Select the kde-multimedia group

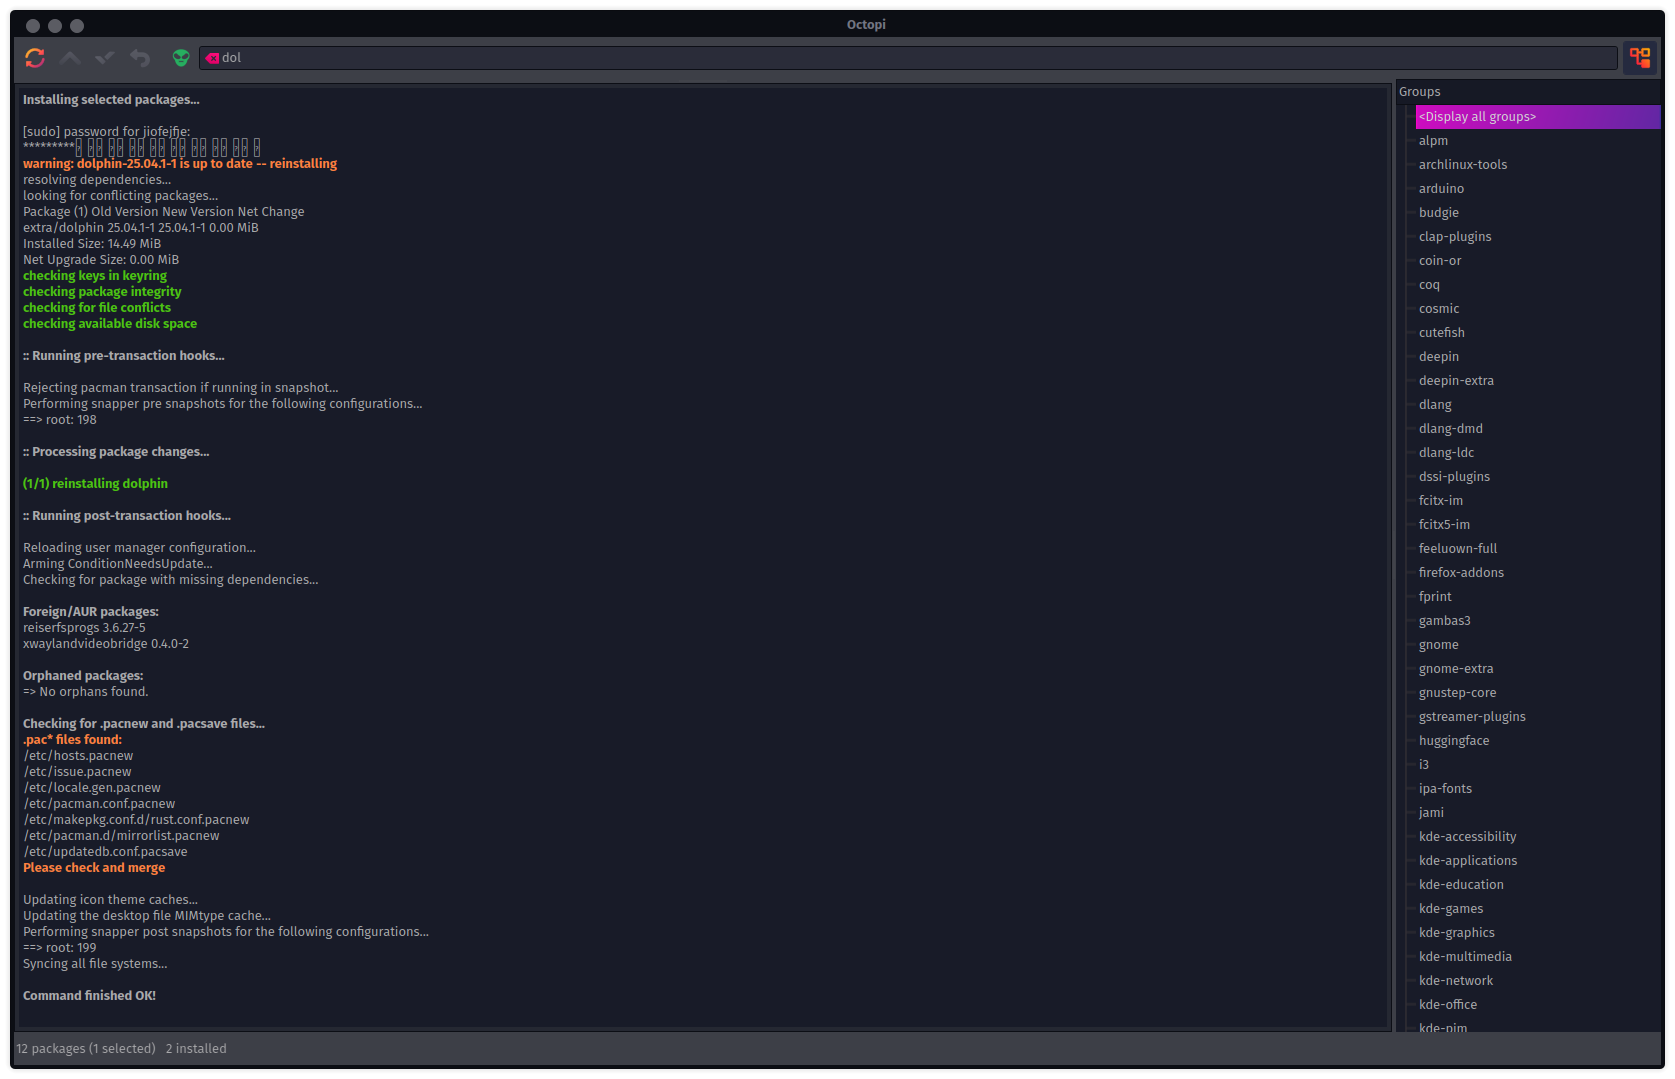pyautogui.click(x=1538, y=957)
